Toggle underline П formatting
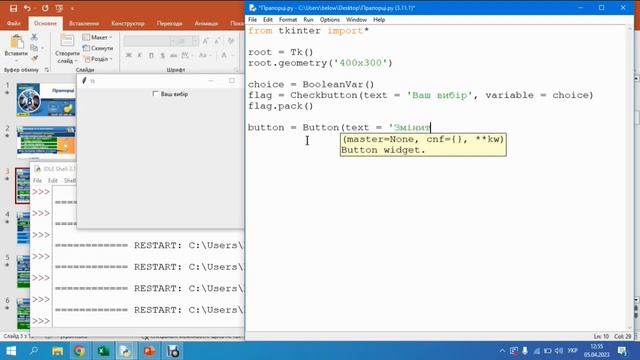Image resolution: width=640 pixels, height=360 pixels. (151, 55)
